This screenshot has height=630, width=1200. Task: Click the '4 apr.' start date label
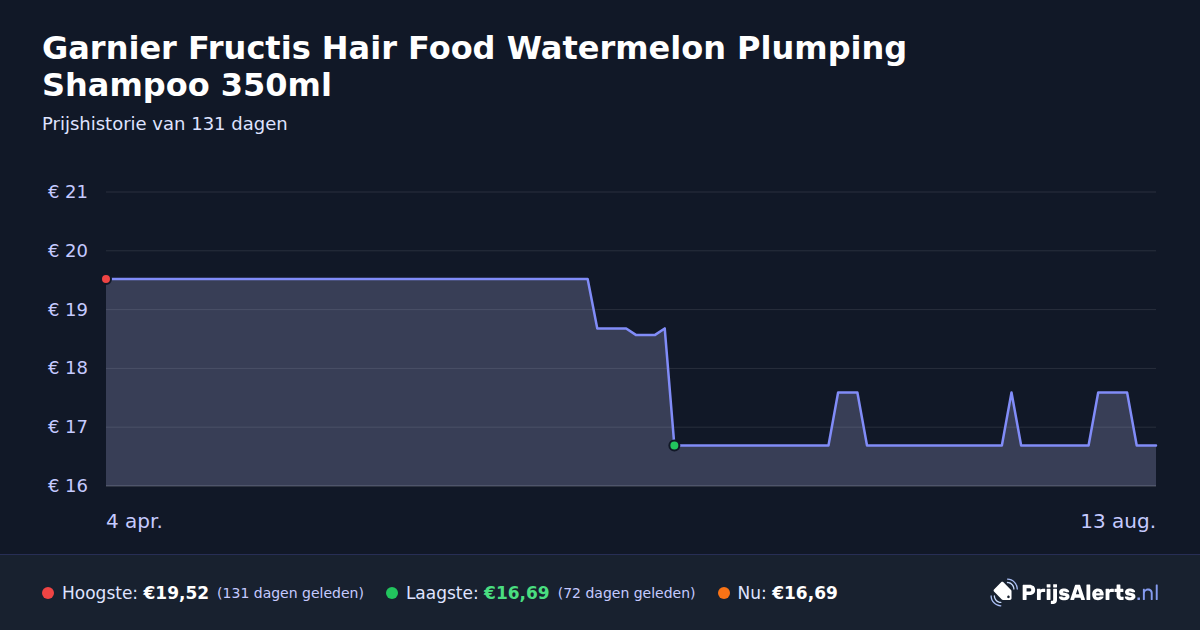pos(134,521)
